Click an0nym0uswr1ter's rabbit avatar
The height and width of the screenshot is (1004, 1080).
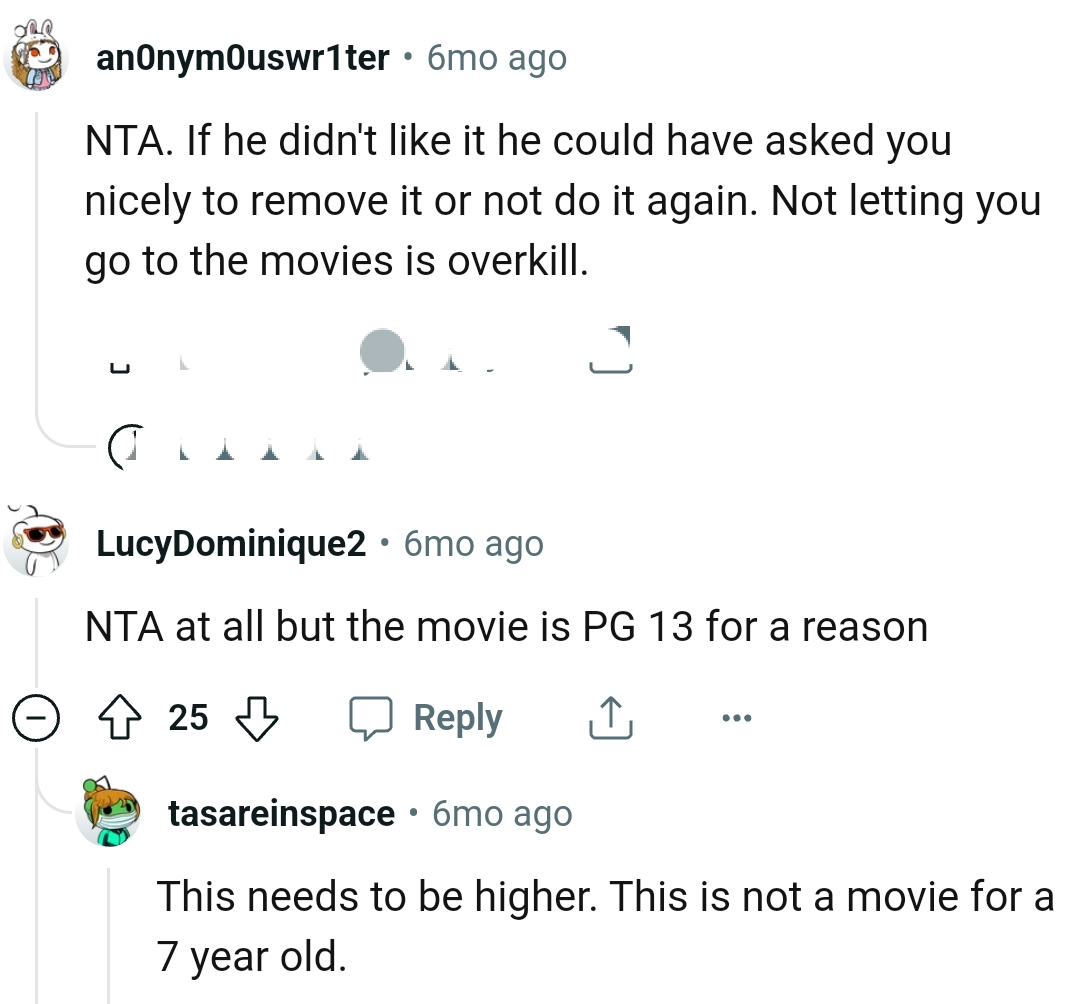click(37, 57)
